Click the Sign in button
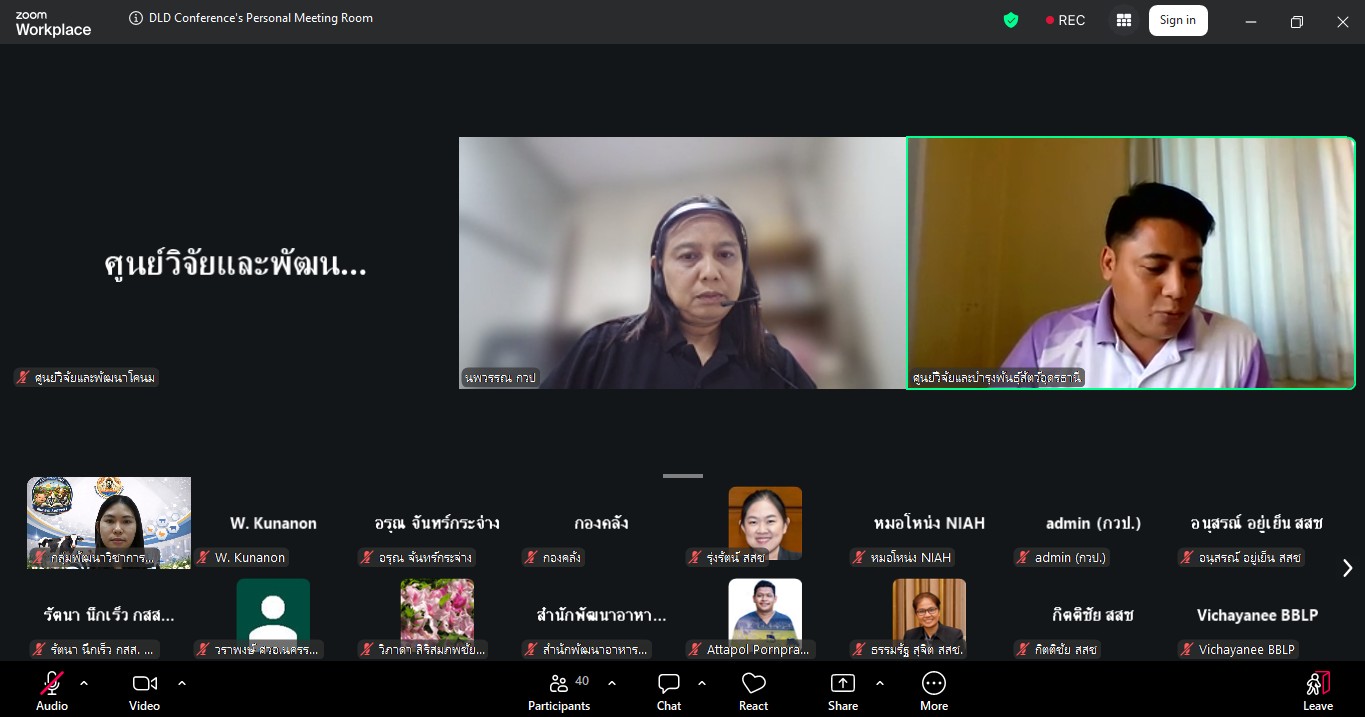The height and width of the screenshot is (717, 1365). point(1177,20)
